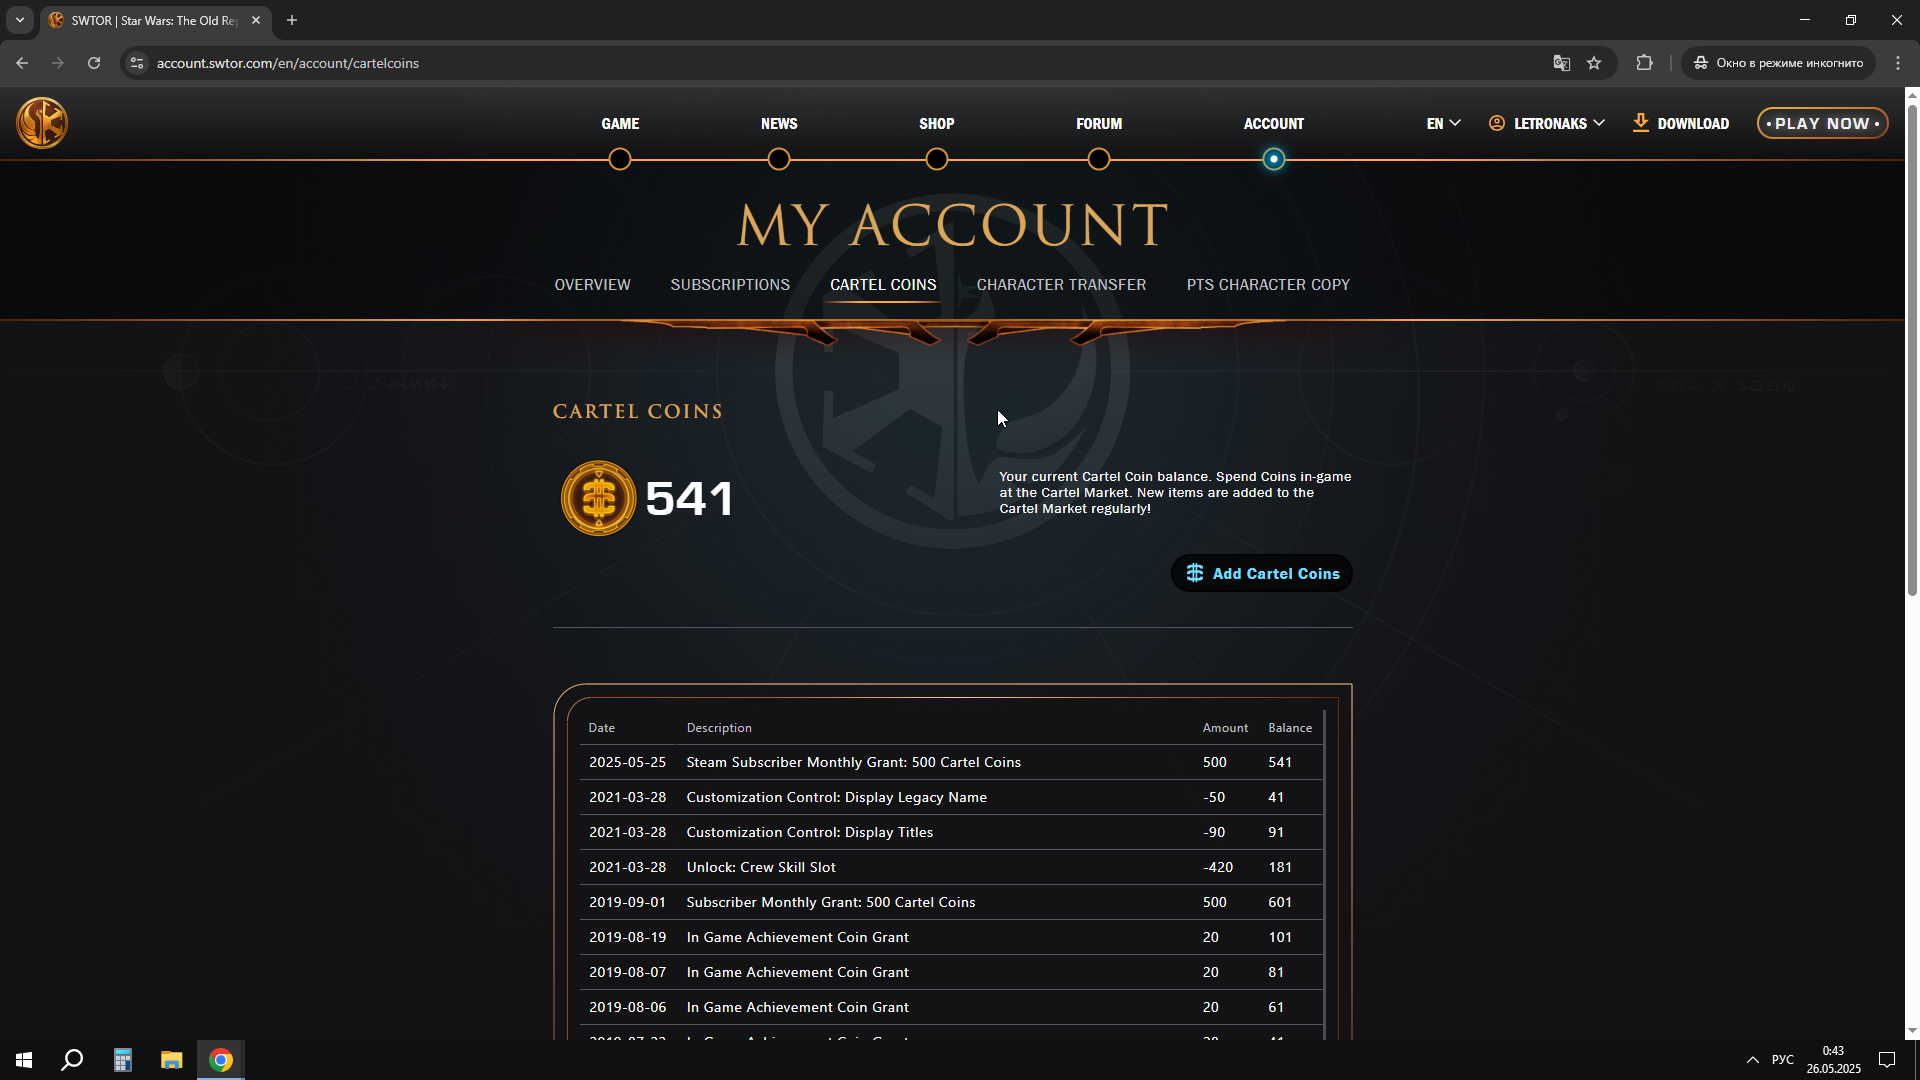
Task: Open Google Translate icon in address bar
Action: coord(1561,63)
